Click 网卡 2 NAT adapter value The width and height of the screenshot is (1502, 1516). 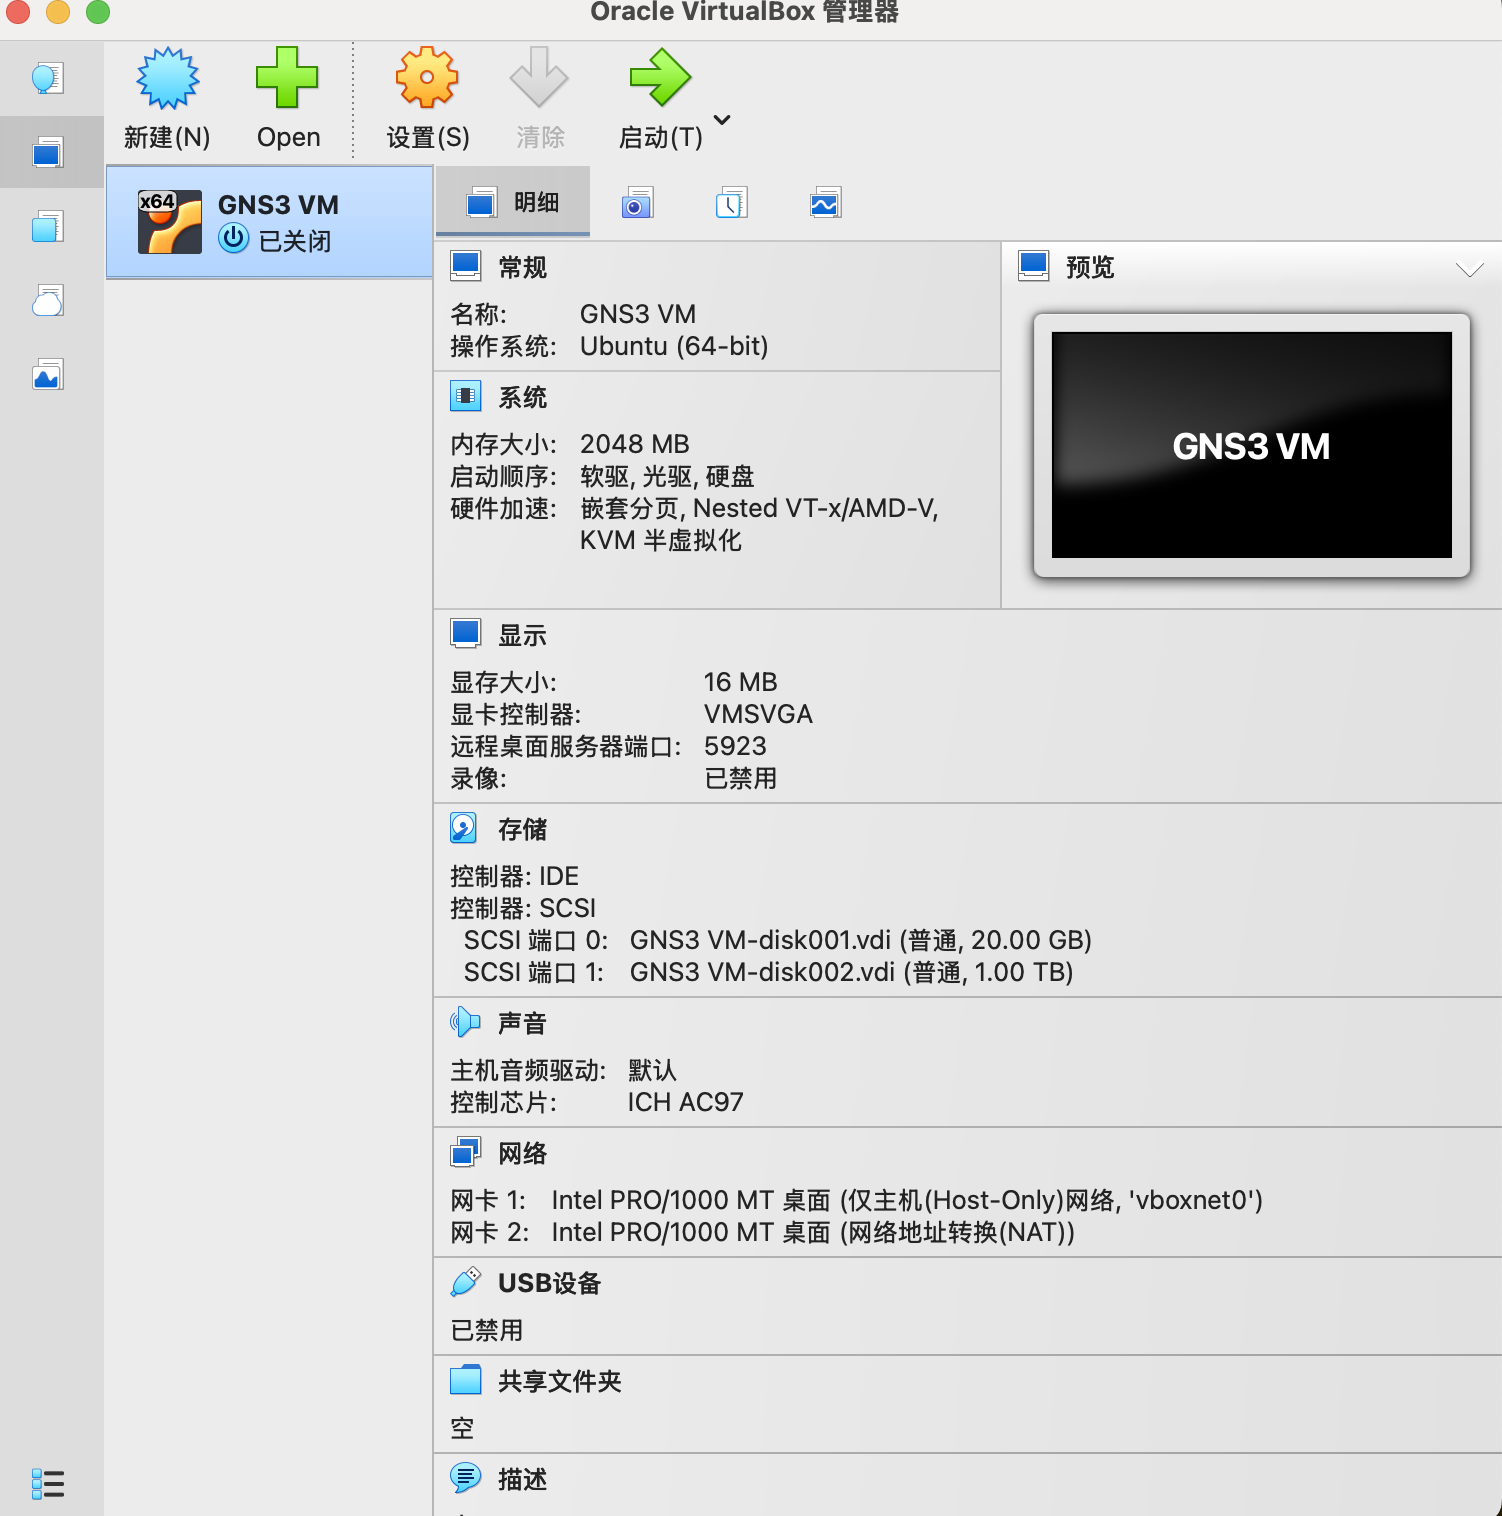click(813, 1232)
